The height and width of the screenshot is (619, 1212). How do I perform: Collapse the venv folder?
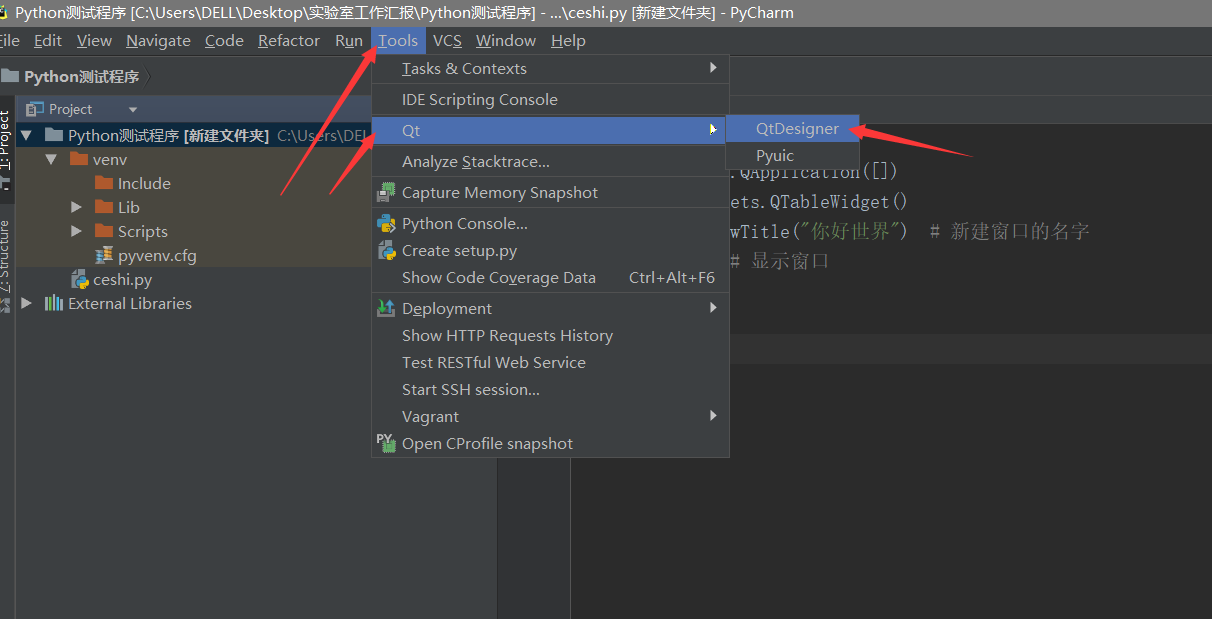(x=50, y=159)
